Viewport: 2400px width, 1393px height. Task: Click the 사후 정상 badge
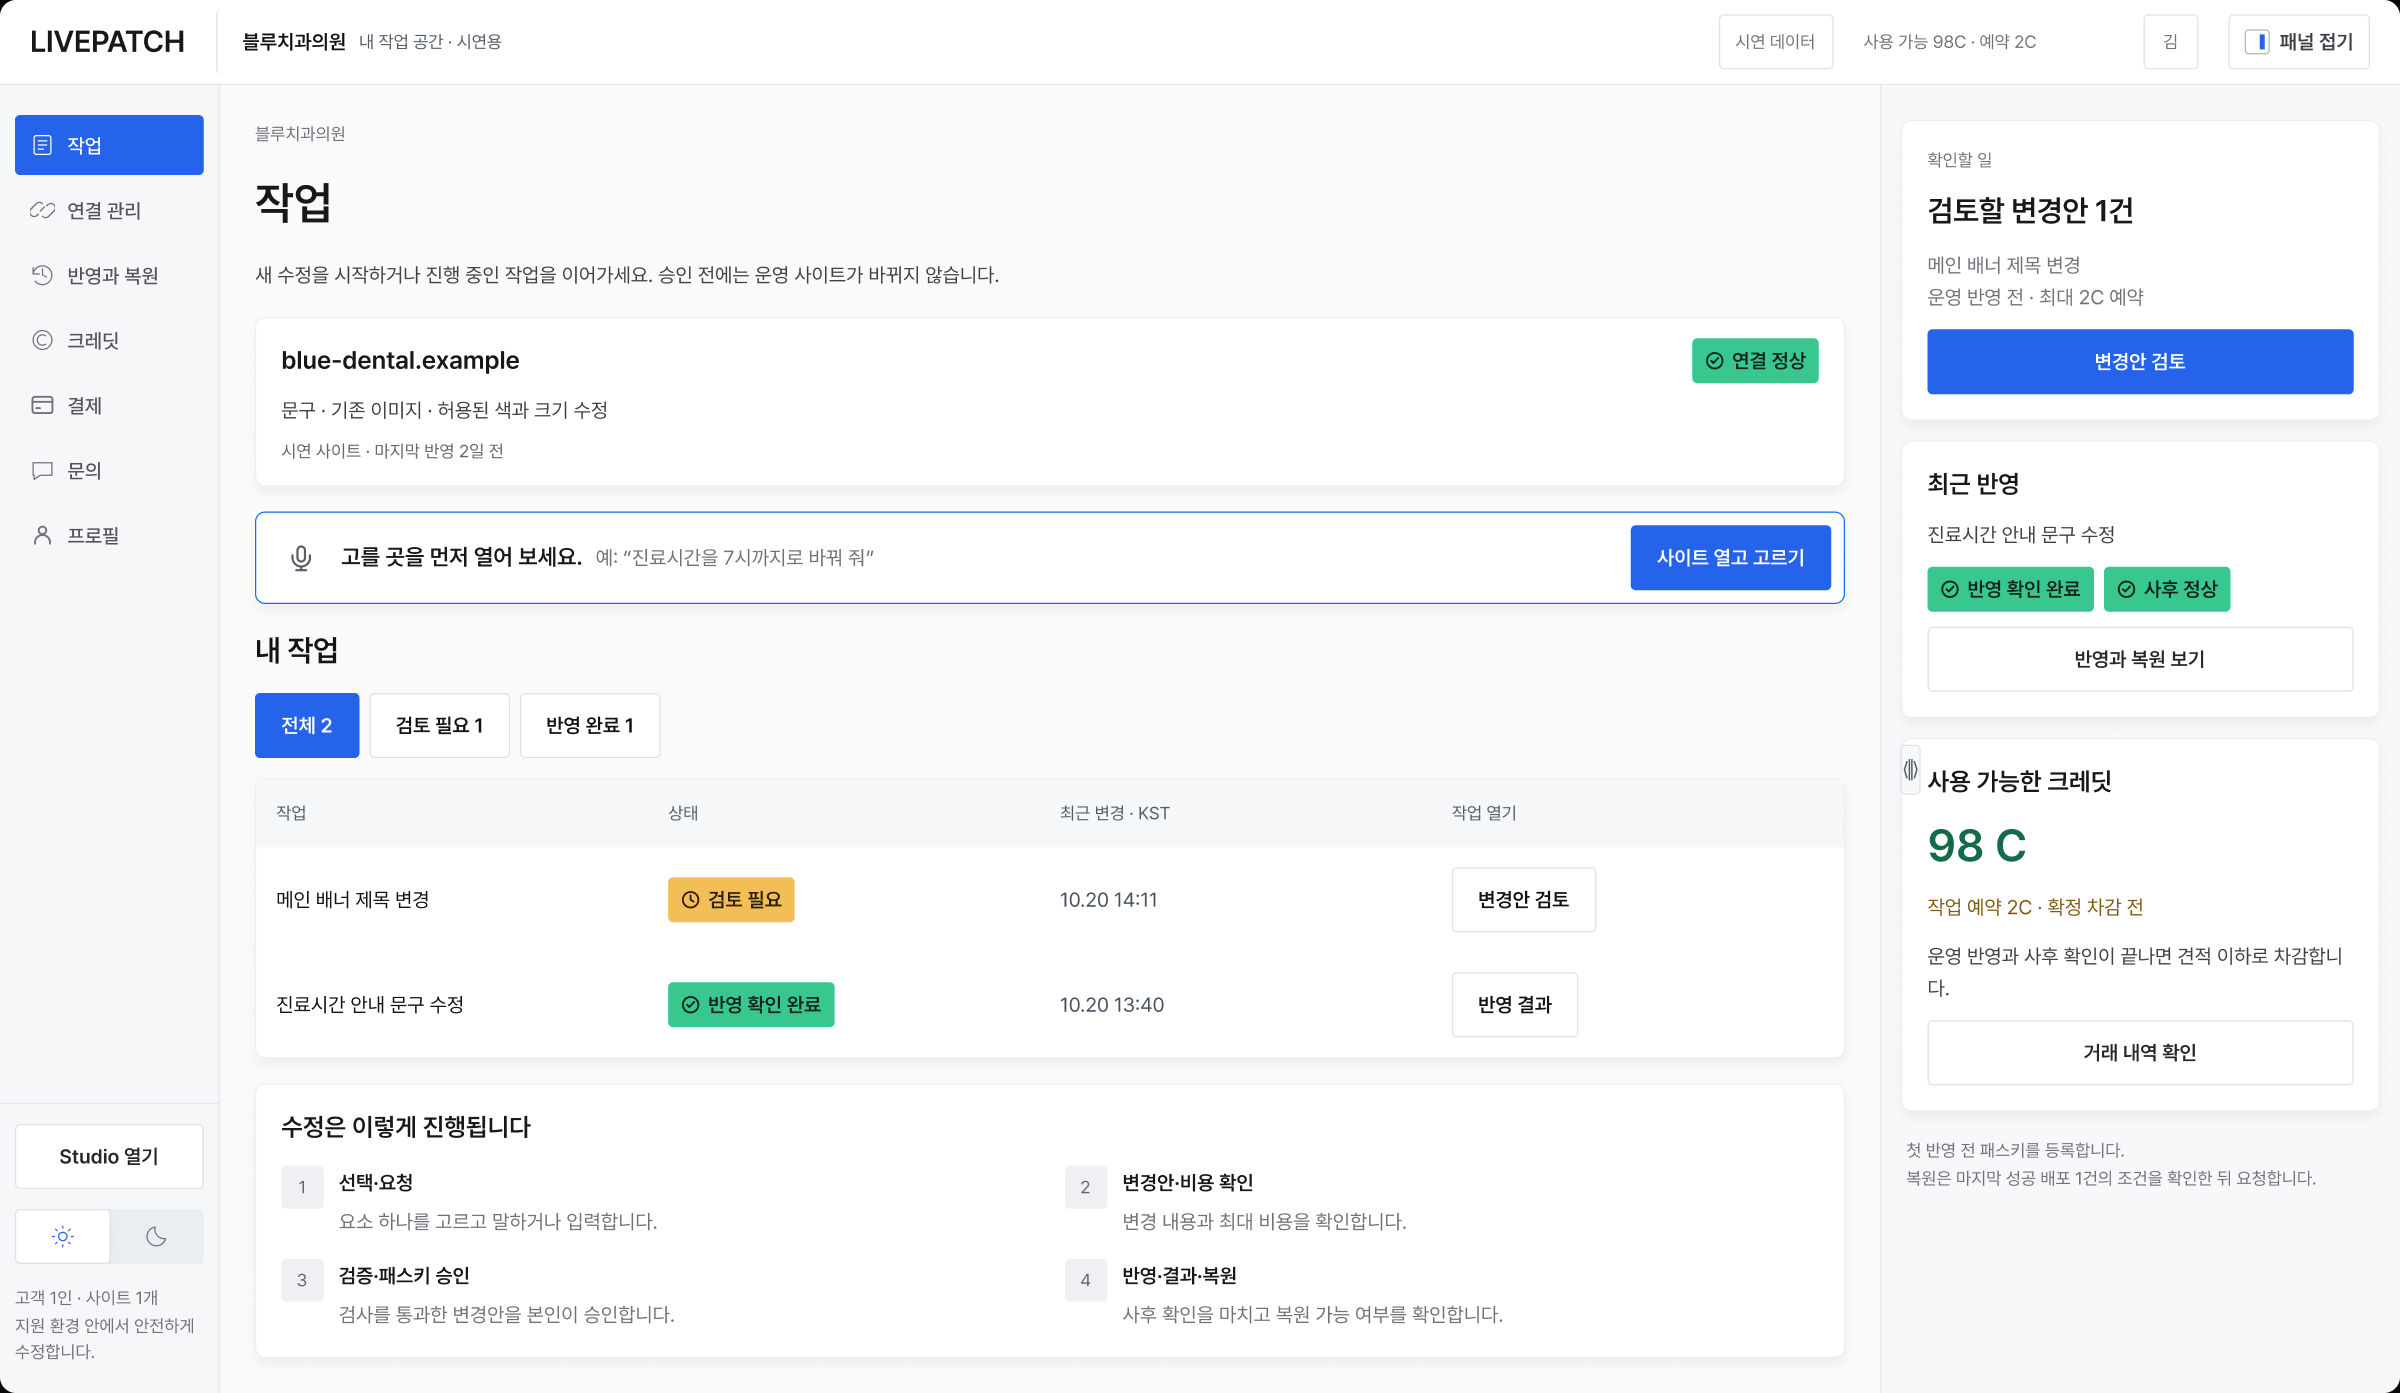(2167, 589)
